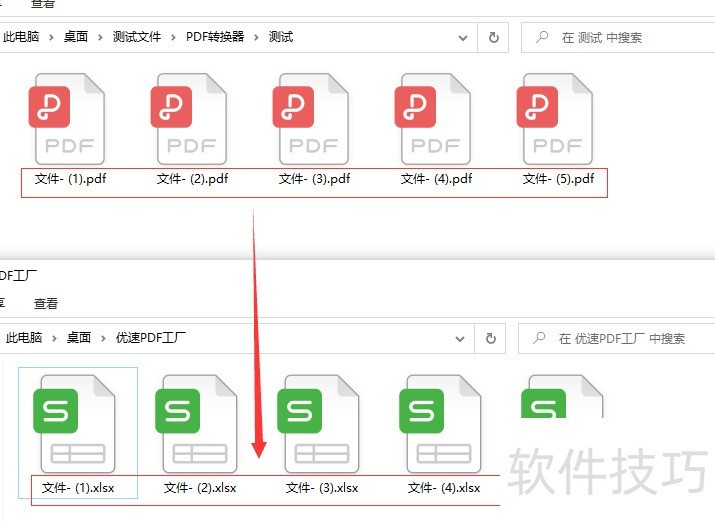The width and height of the screenshot is (715, 525).
Task: Go to 此电脑 in the 优速PDF工厂 window breadcrumb
Action: click(x=24, y=338)
